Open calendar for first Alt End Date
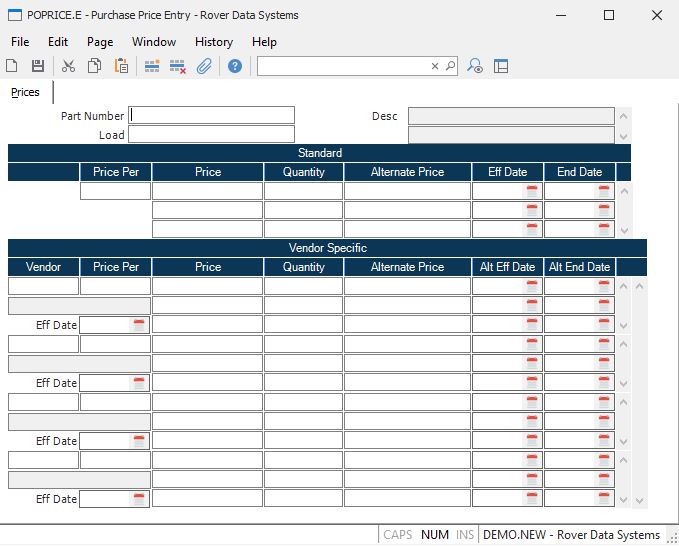This screenshot has width=679, height=546. pyautogui.click(x=604, y=286)
